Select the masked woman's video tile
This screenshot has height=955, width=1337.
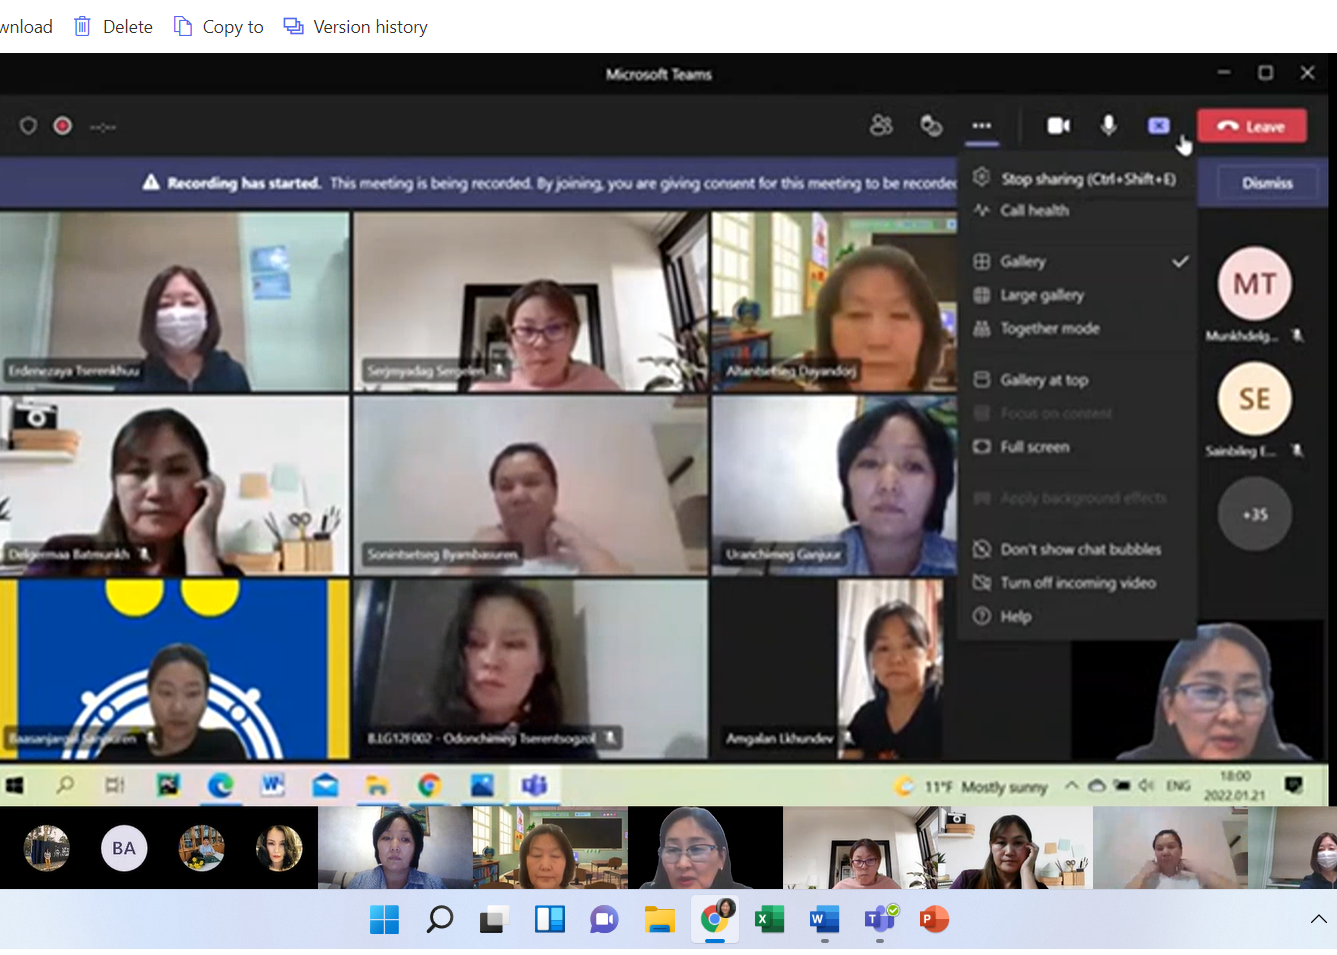coord(174,301)
